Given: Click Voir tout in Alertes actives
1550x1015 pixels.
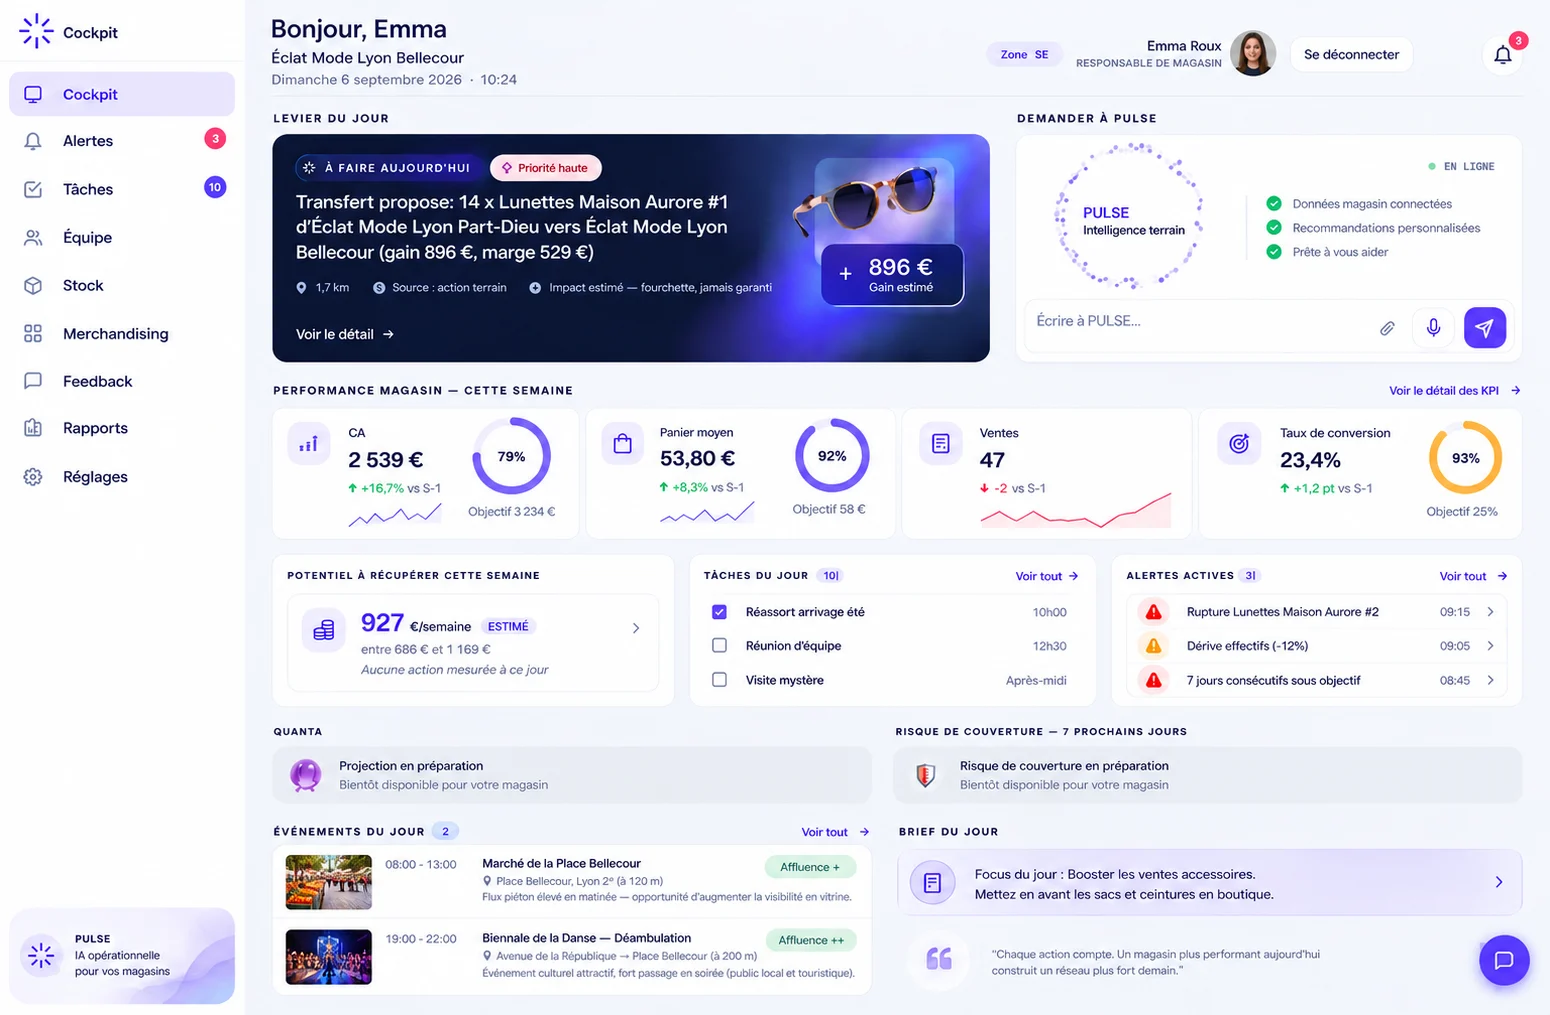Looking at the screenshot, I should pos(1473,576).
